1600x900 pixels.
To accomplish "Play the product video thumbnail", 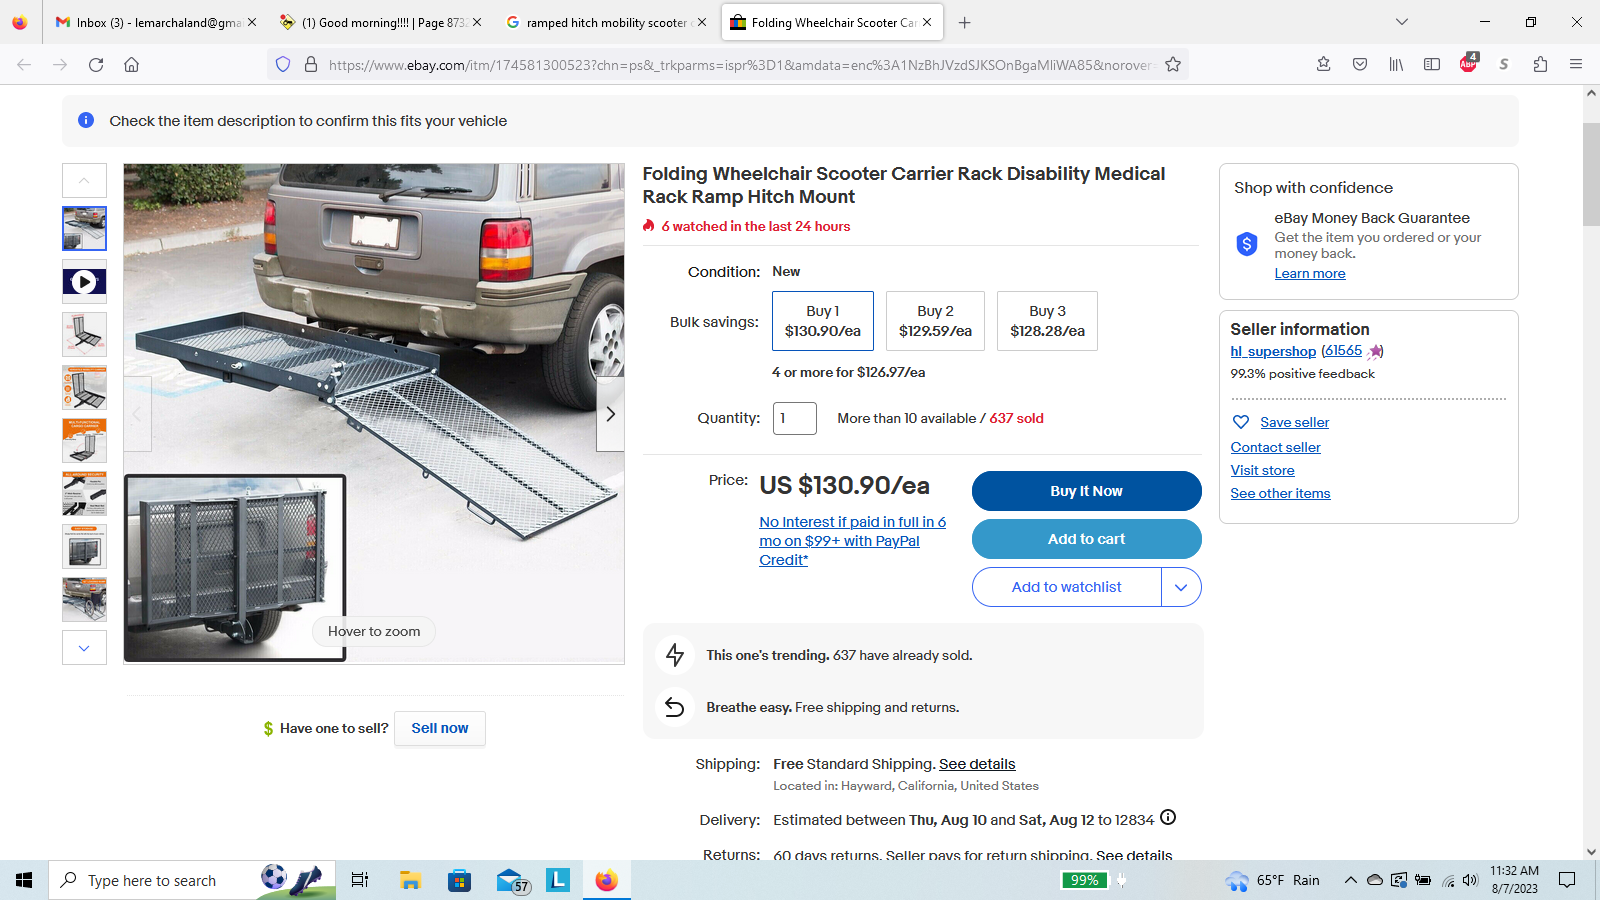I will point(84,282).
